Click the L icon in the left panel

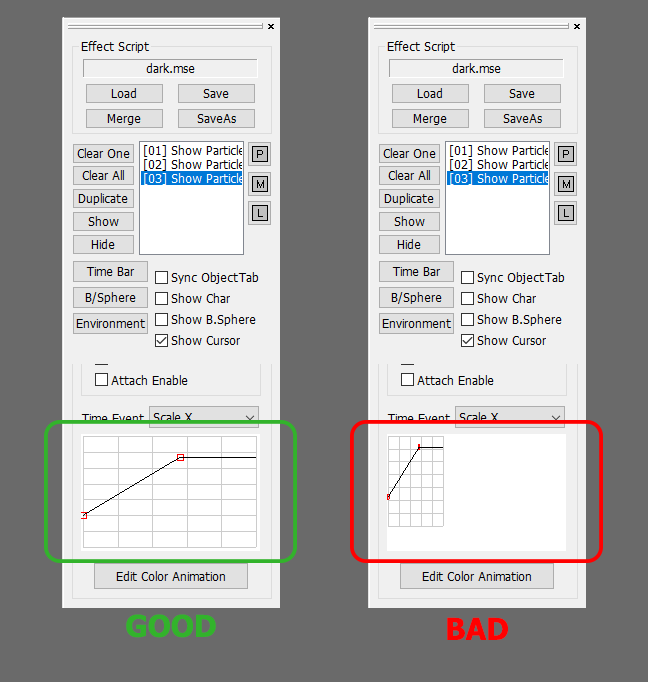pos(260,213)
